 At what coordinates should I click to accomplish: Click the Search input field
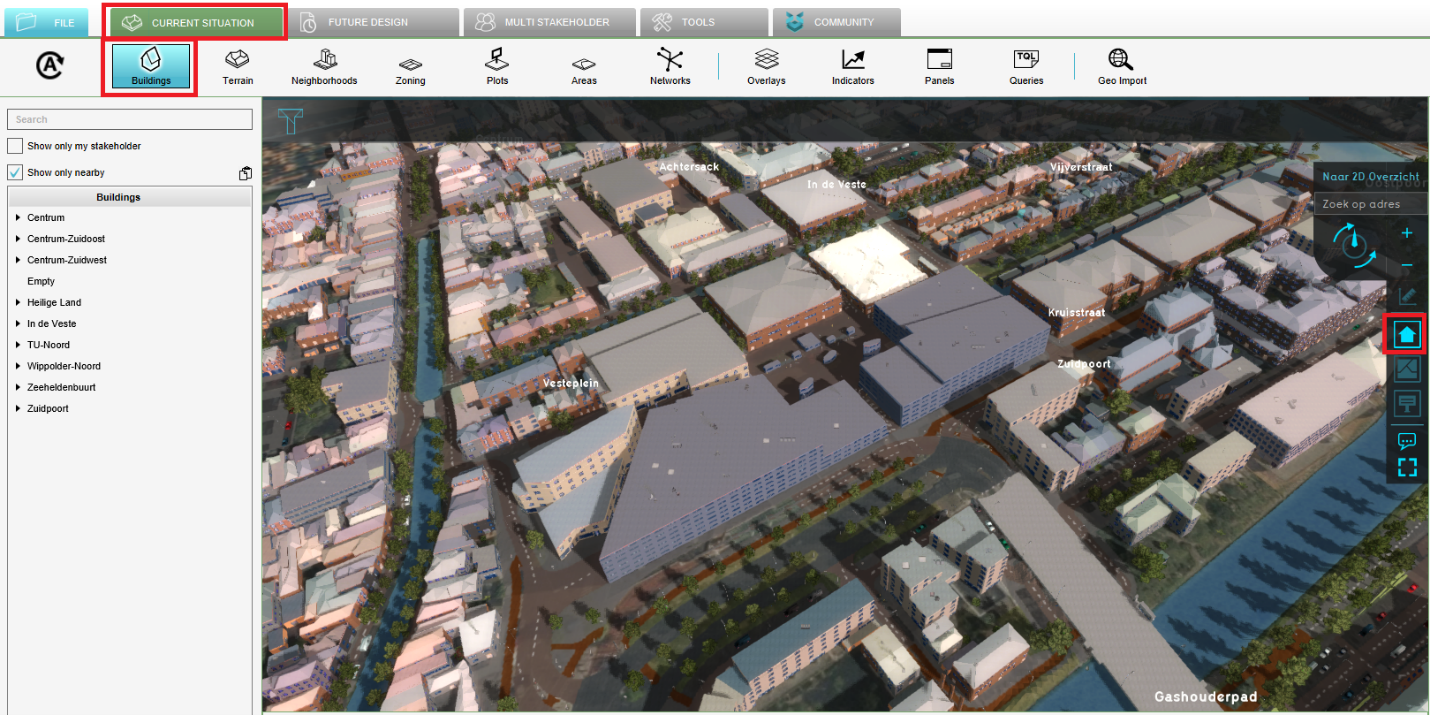click(129, 120)
